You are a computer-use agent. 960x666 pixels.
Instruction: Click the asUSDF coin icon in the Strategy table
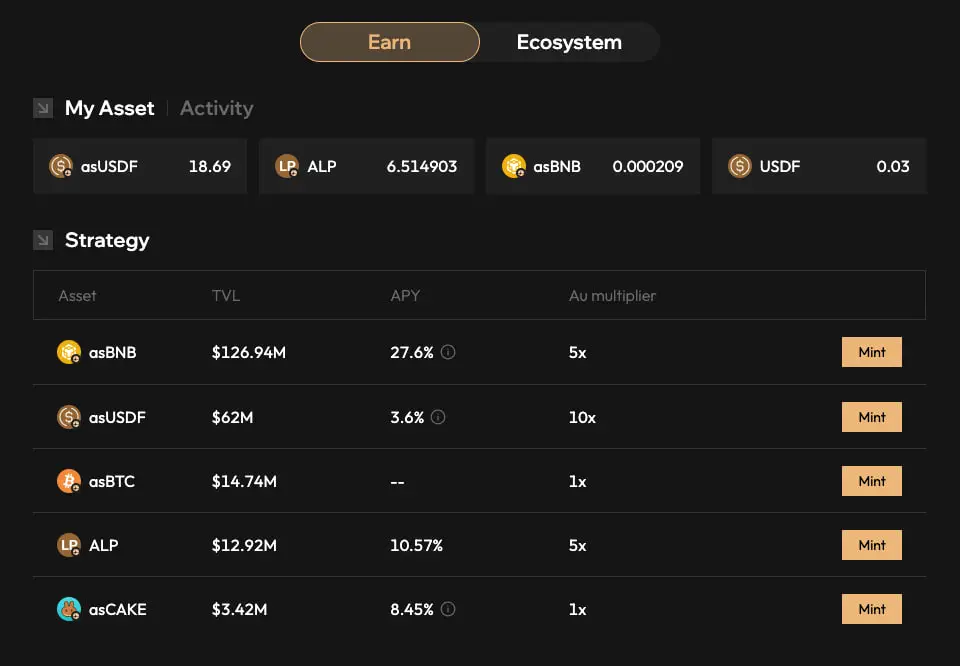click(68, 417)
